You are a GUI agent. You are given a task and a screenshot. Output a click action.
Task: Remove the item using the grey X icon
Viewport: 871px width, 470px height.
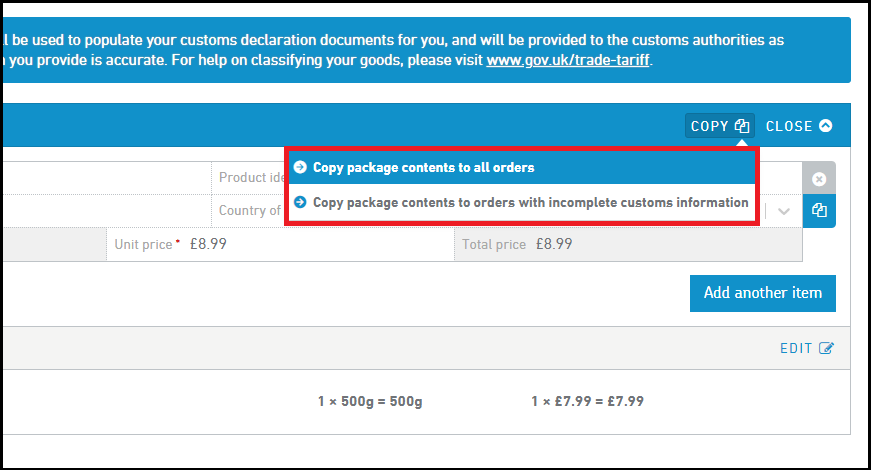(x=819, y=179)
